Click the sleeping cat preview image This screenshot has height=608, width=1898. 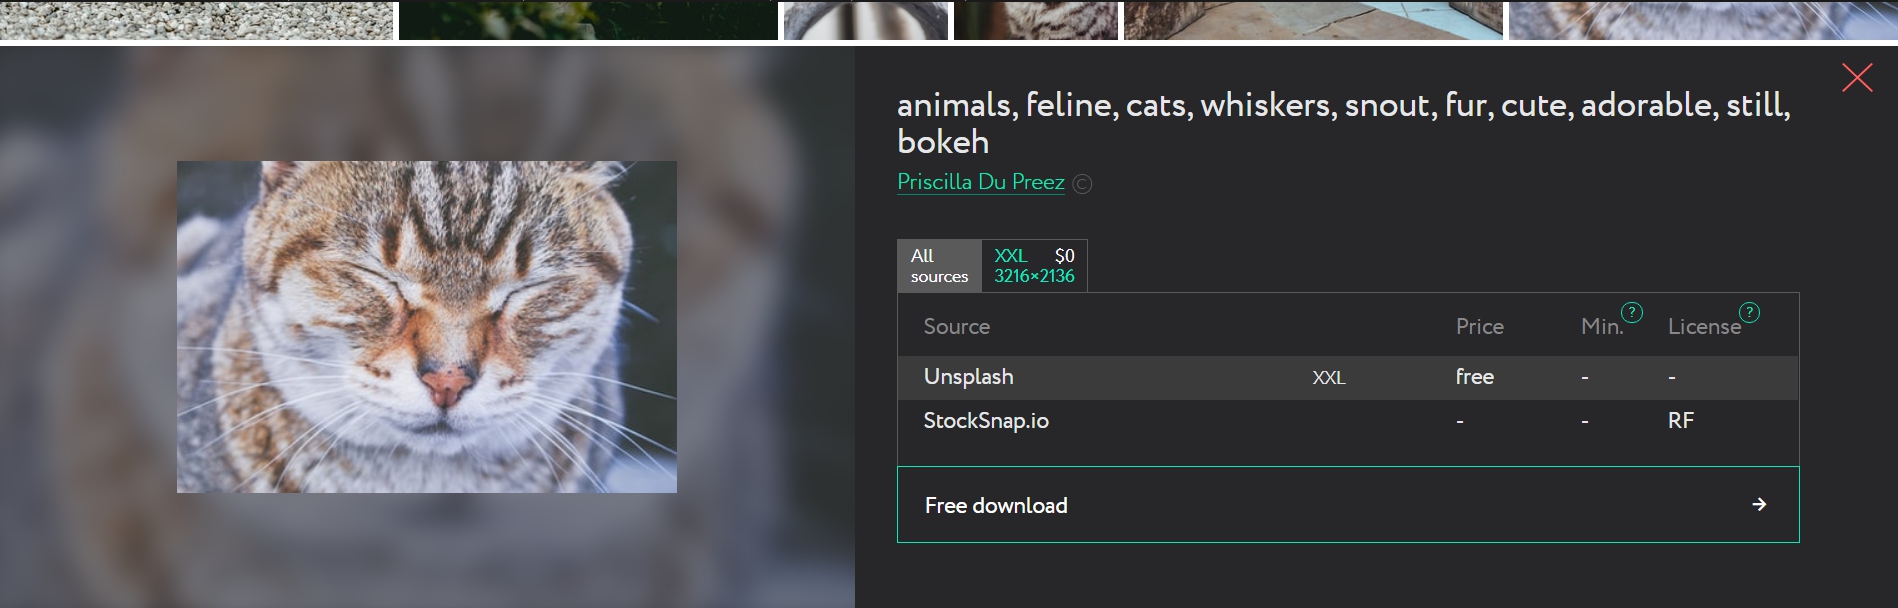[x=427, y=327]
